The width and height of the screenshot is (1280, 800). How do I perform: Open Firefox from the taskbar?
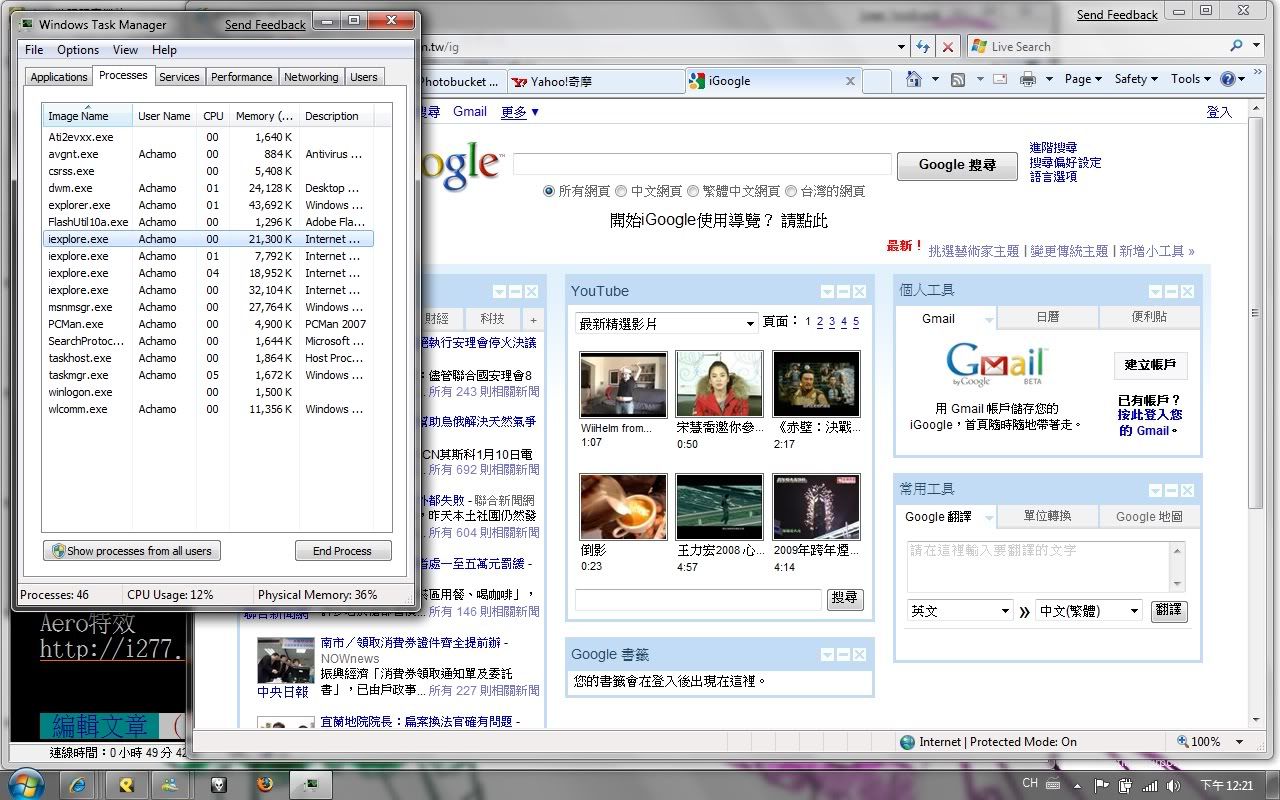click(x=264, y=784)
